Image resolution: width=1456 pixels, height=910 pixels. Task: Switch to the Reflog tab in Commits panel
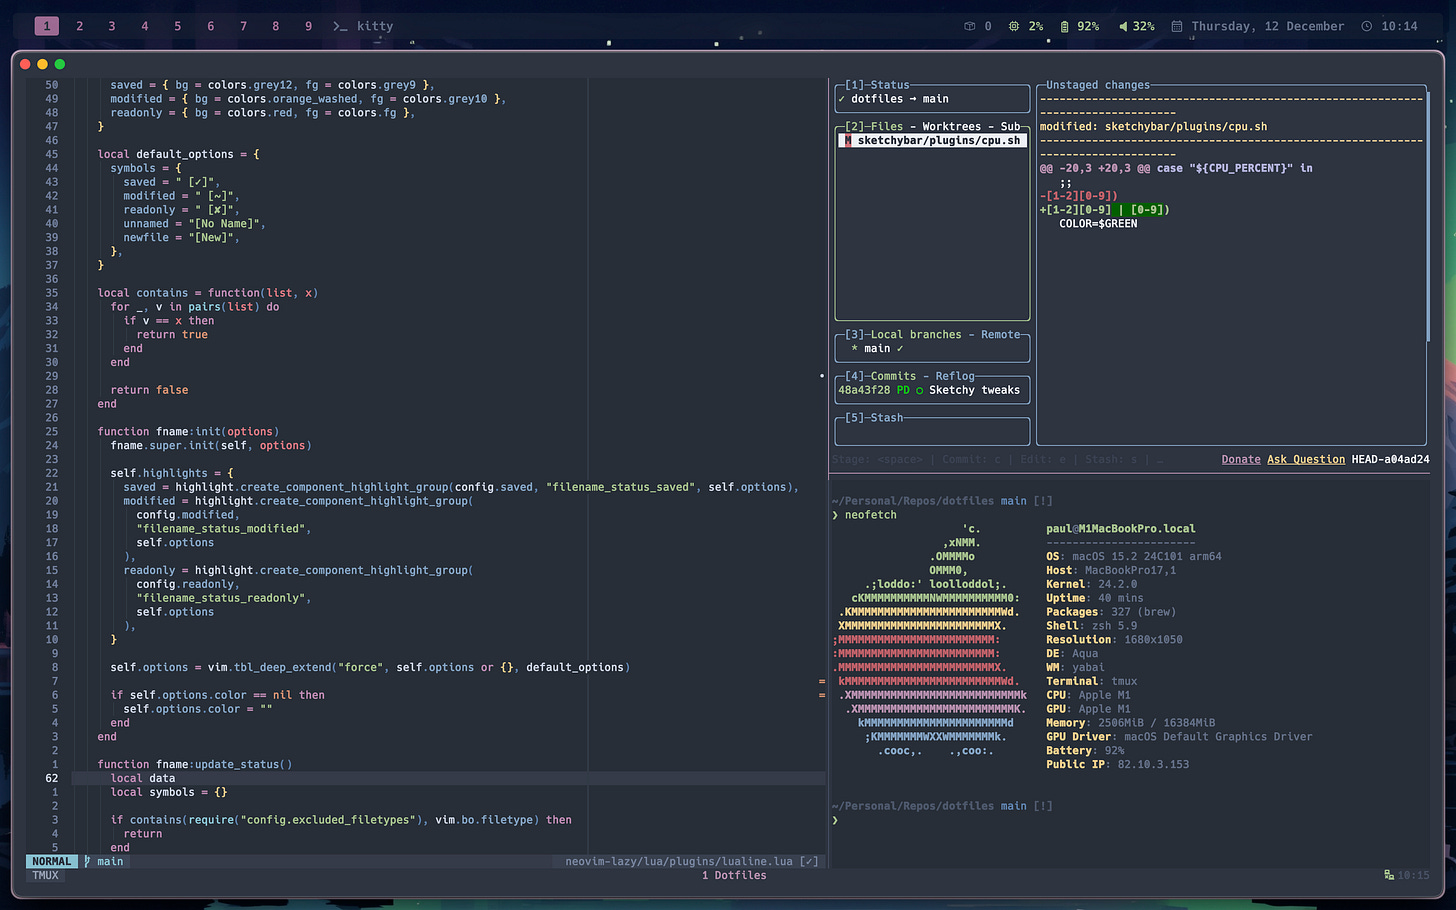click(x=954, y=376)
